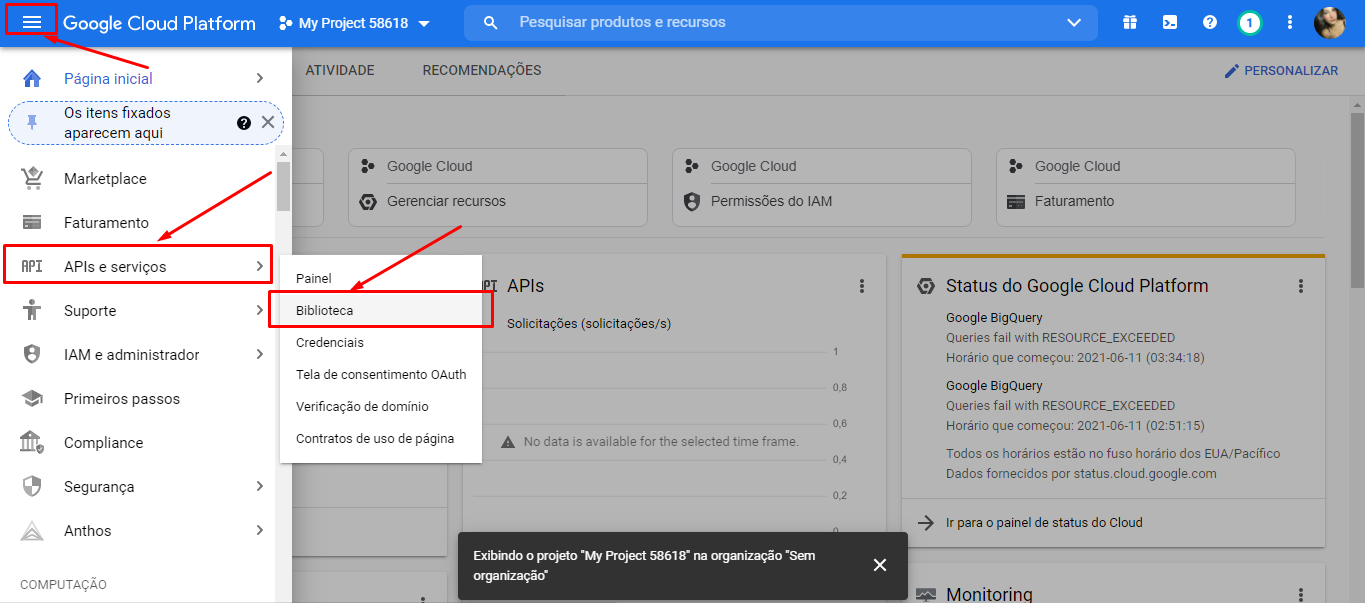Click the Primeiros passos graduation cap icon

tap(32, 398)
